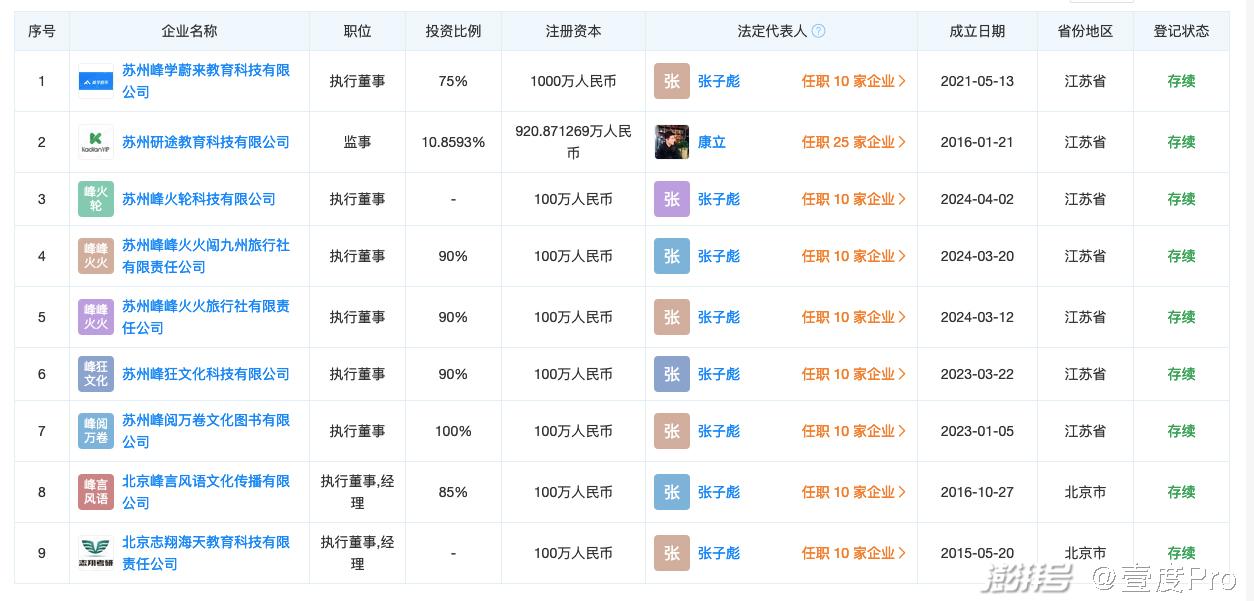Open 北京峰言风语文化传播有限公司 link

click(206, 492)
